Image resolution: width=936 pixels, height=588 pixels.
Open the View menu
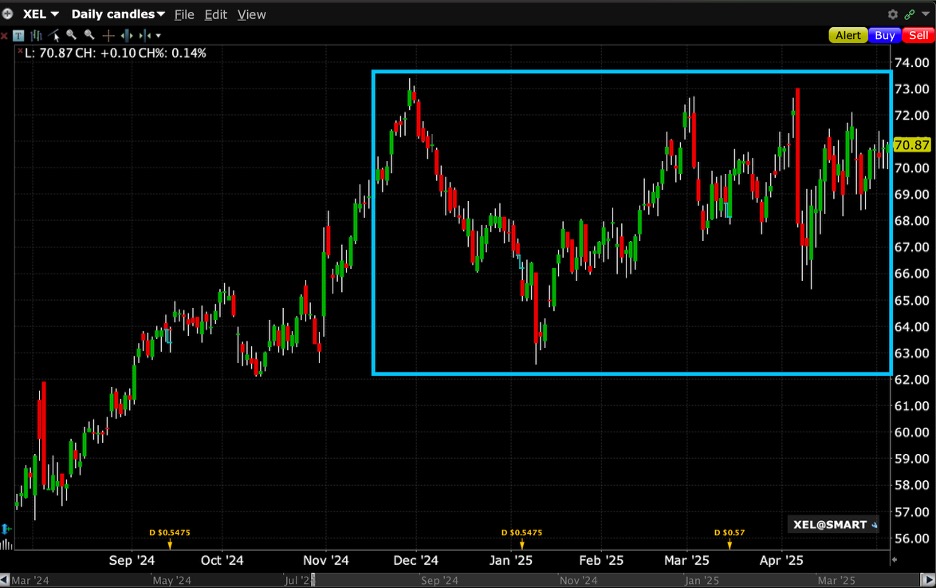pyautogui.click(x=251, y=14)
